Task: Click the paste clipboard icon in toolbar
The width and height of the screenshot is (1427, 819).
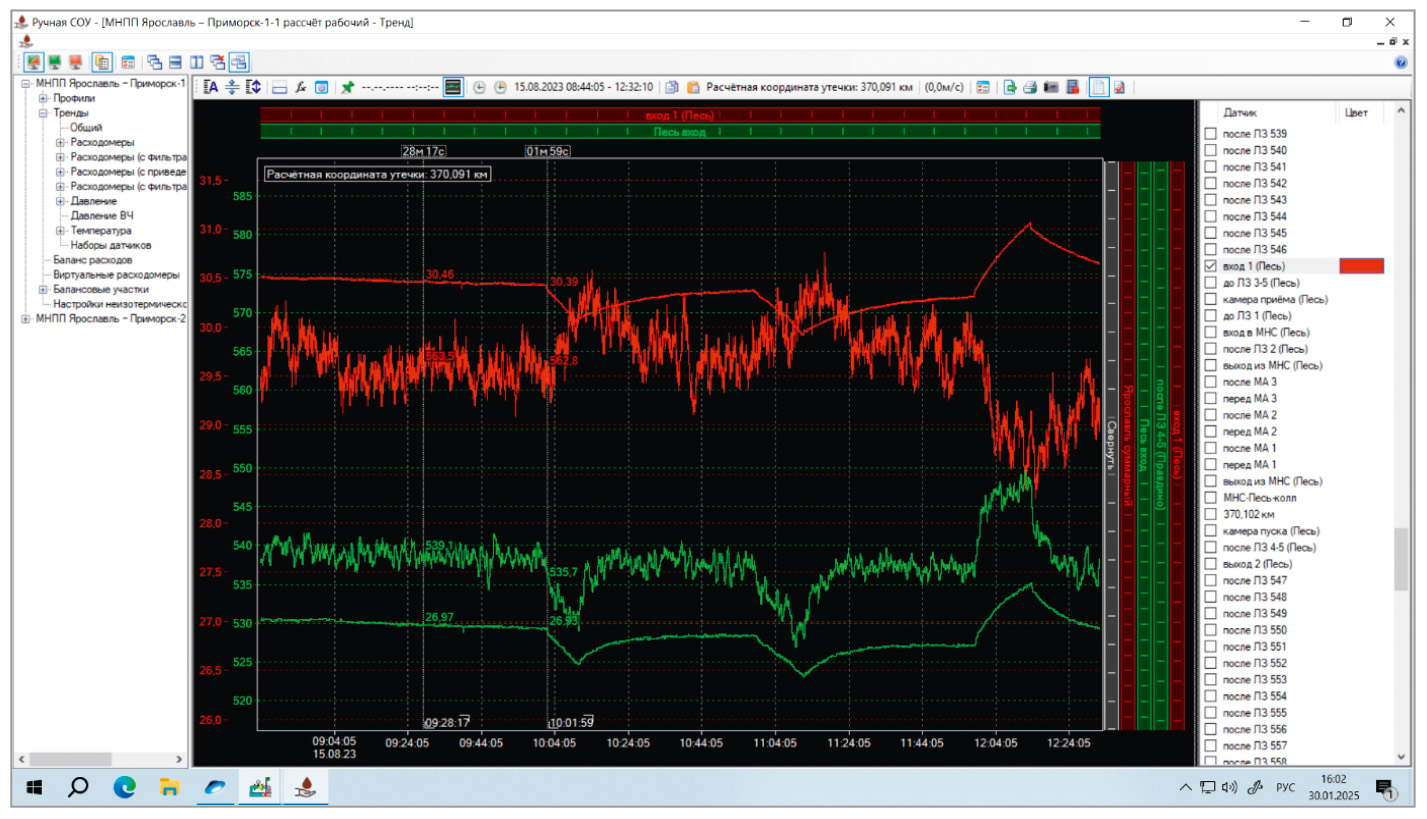Action: [692, 87]
